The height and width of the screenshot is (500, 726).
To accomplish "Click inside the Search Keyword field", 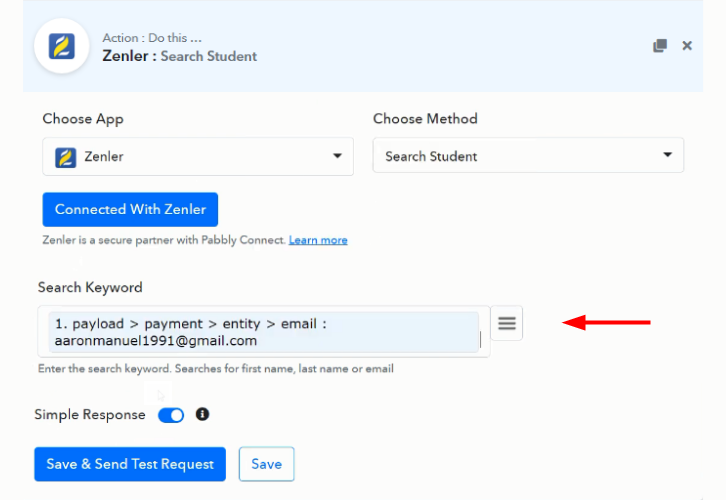I will (x=263, y=331).
